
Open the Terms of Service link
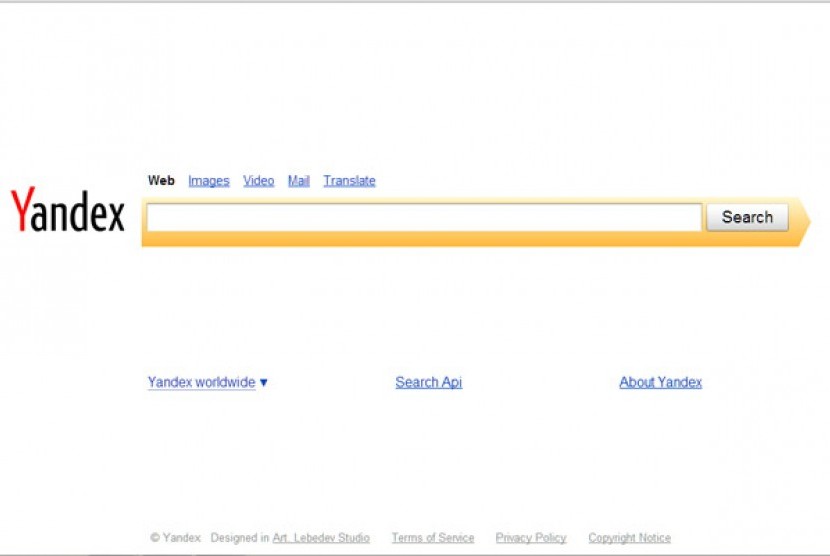(x=433, y=538)
